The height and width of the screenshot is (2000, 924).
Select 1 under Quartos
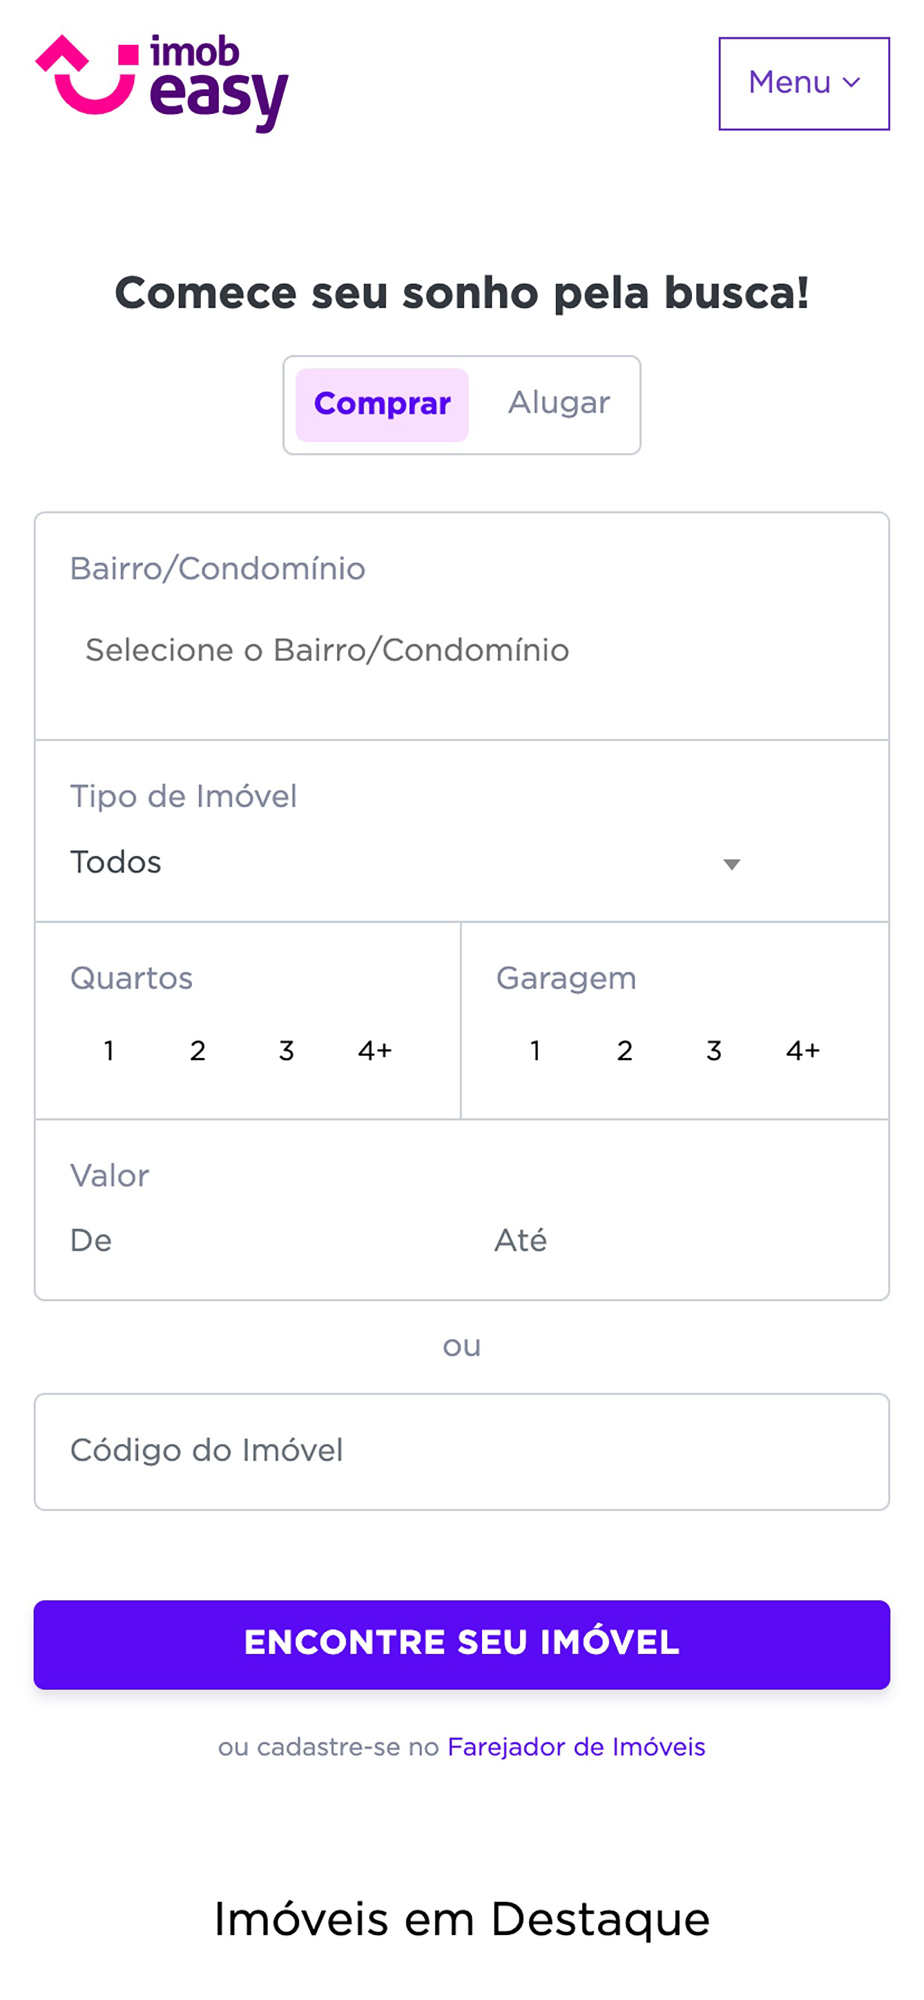[x=109, y=1050]
